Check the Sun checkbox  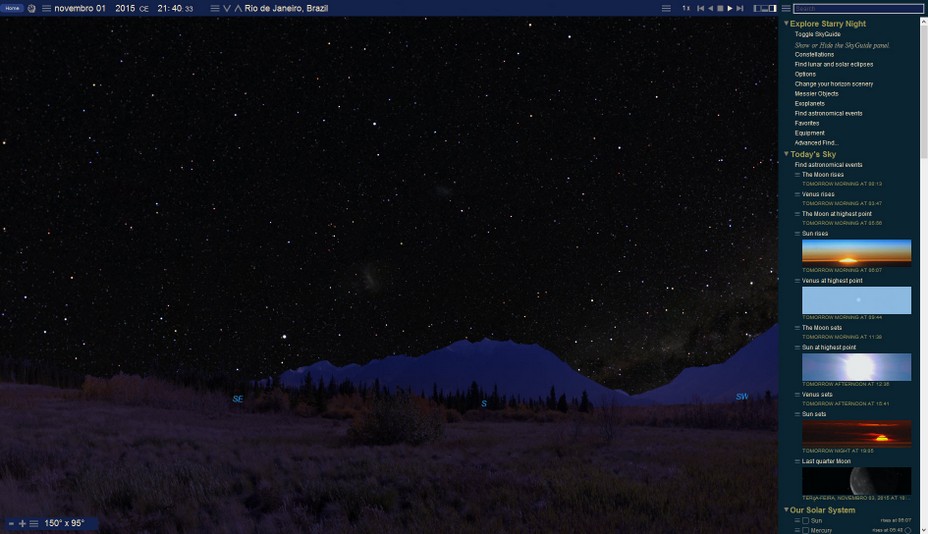pos(805,521)
